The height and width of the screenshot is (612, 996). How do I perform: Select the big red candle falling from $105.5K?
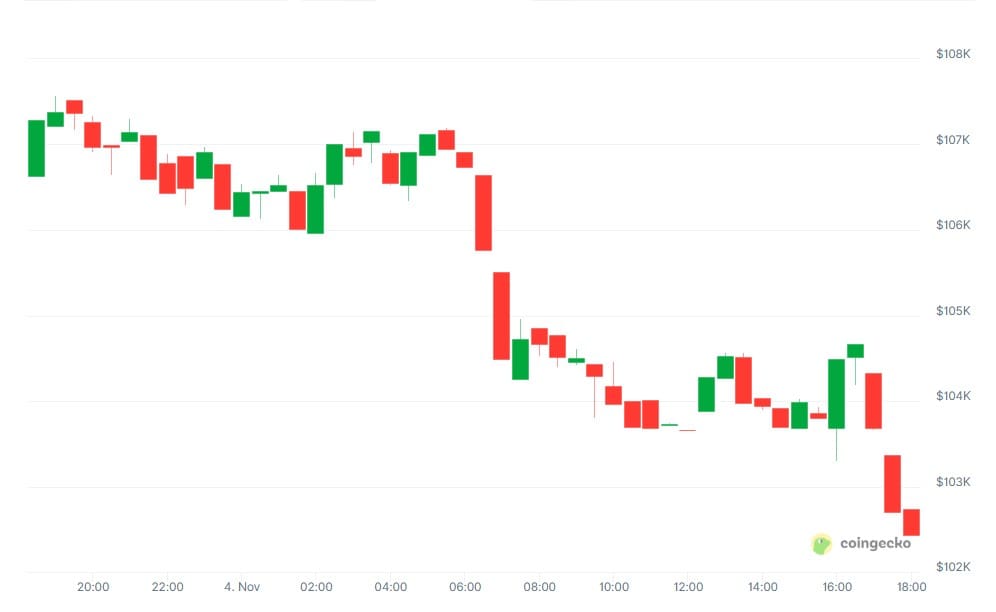[x=501, y=315]
